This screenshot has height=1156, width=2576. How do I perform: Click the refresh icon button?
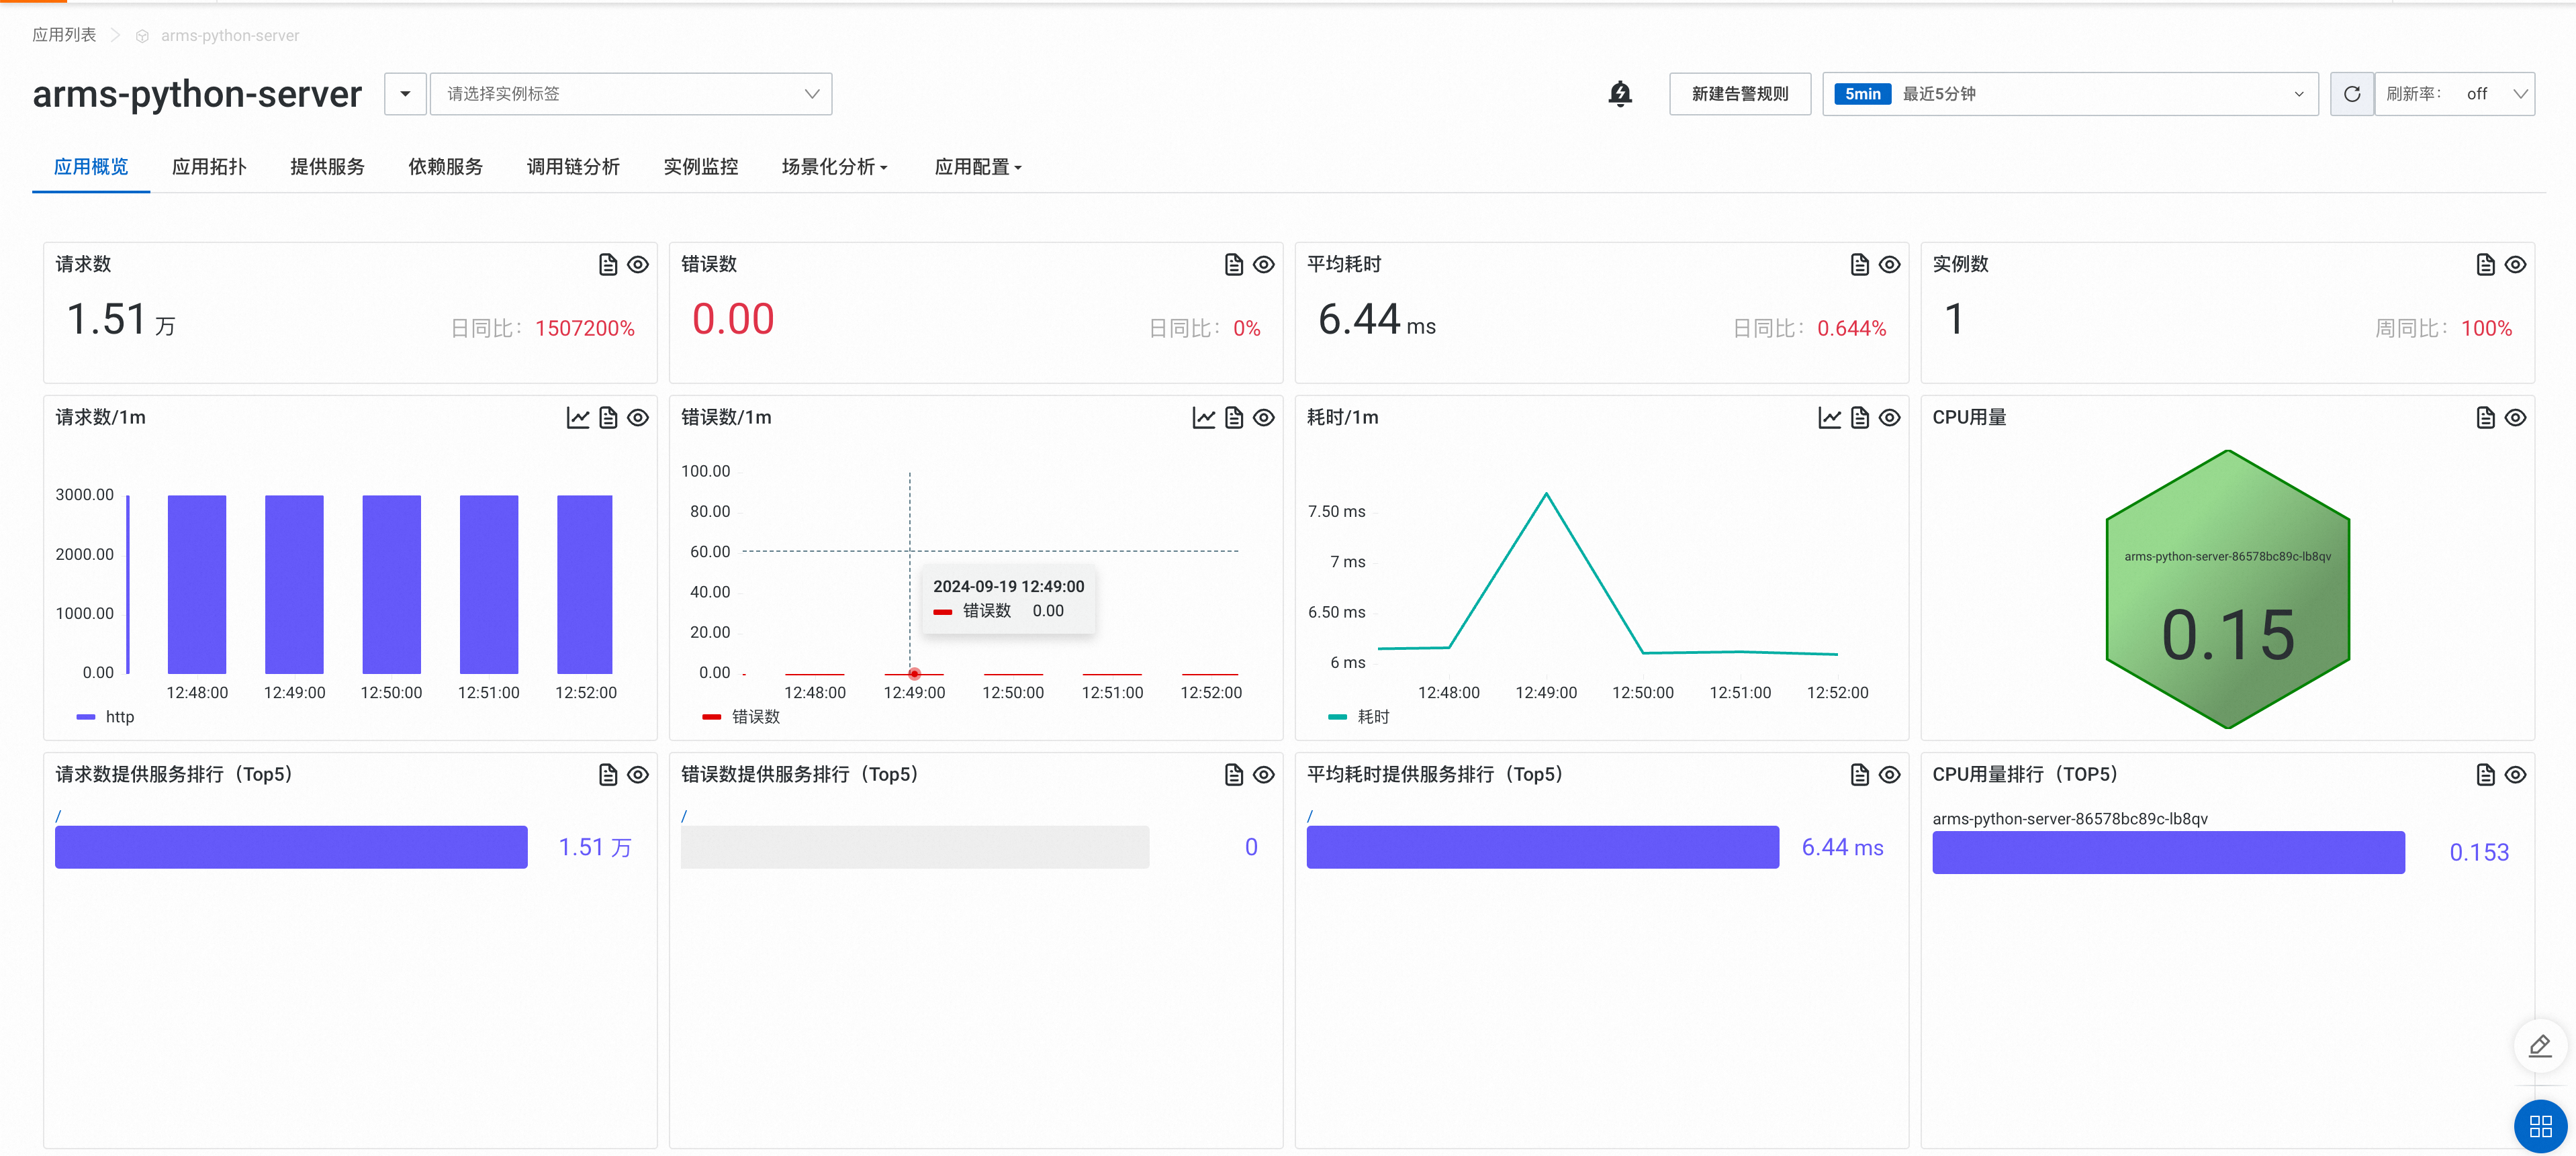point(2351,94)
